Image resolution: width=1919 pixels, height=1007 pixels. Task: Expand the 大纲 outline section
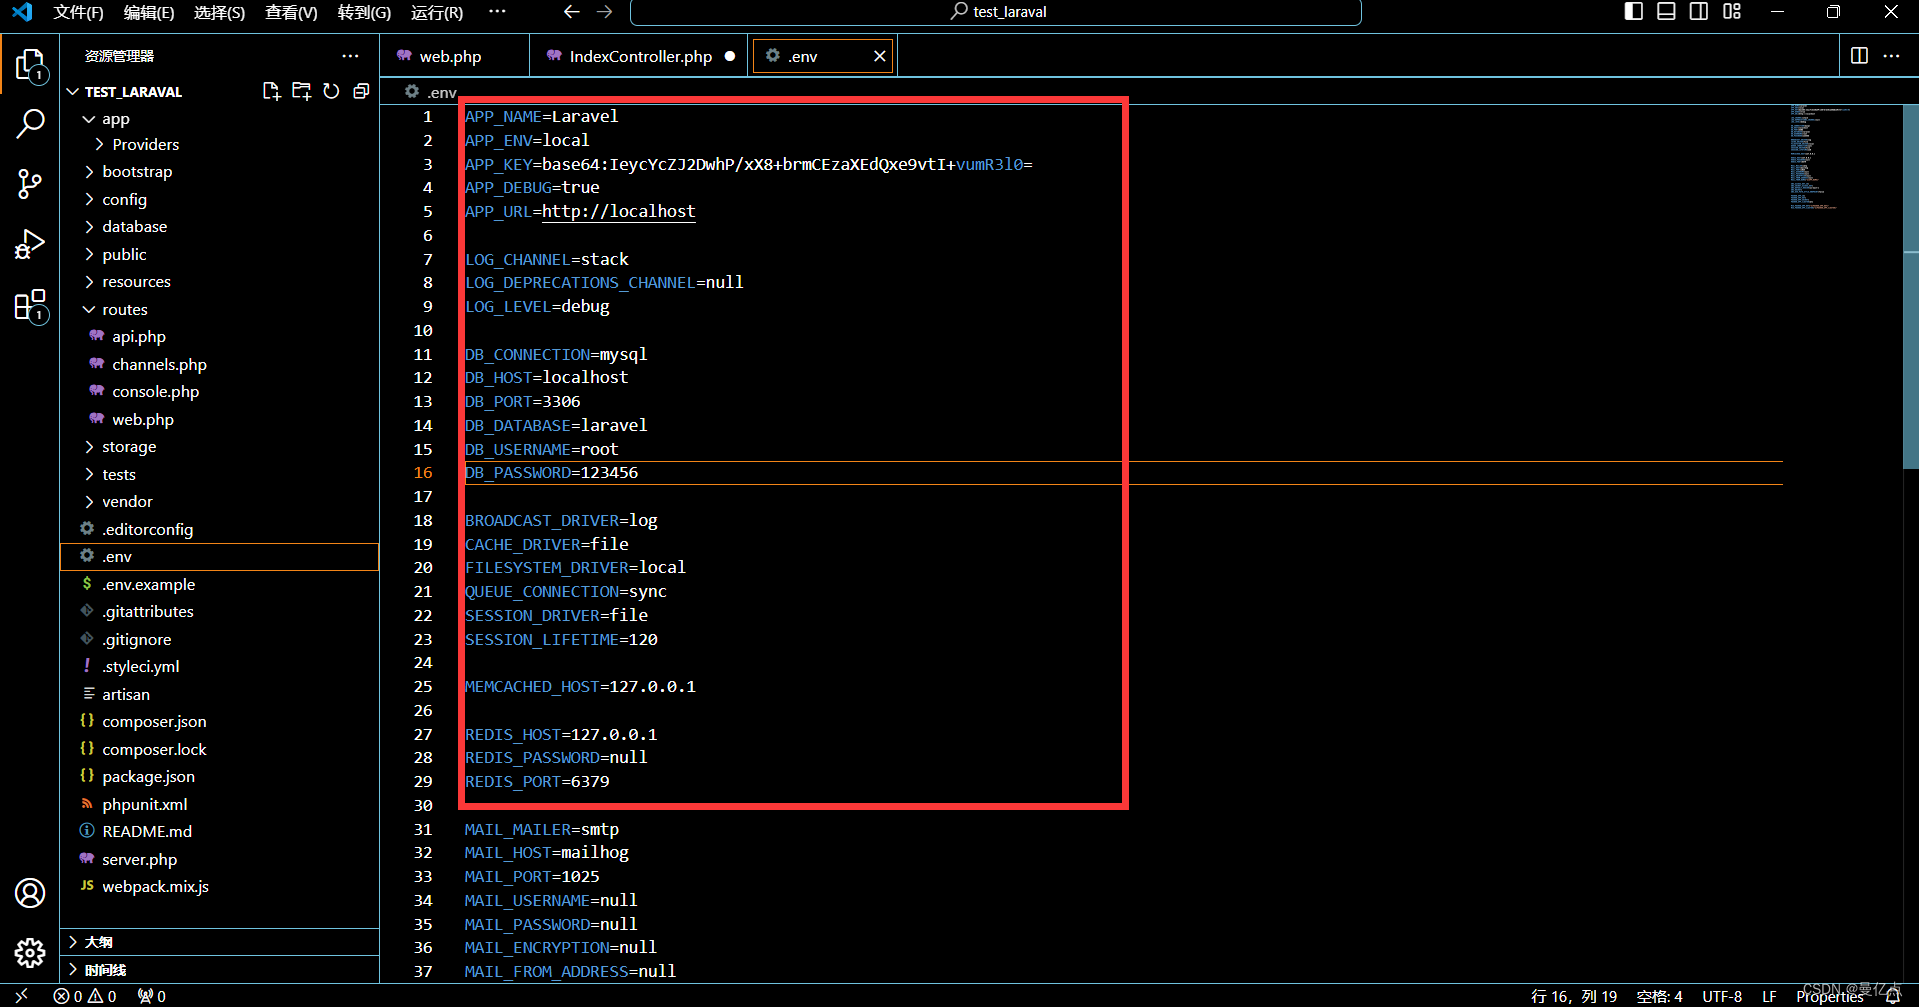[x=220, y=942]
